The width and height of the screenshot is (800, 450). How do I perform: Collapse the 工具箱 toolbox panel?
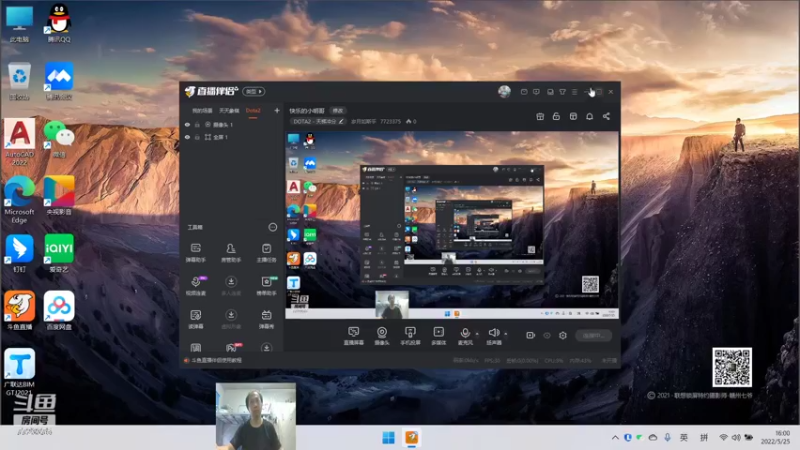pos(272,227)
